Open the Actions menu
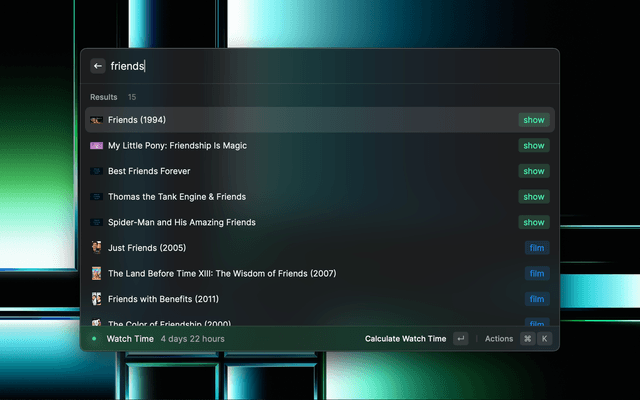Image resolution: width=640 pixels, height=400 pixels. (499, 339)
